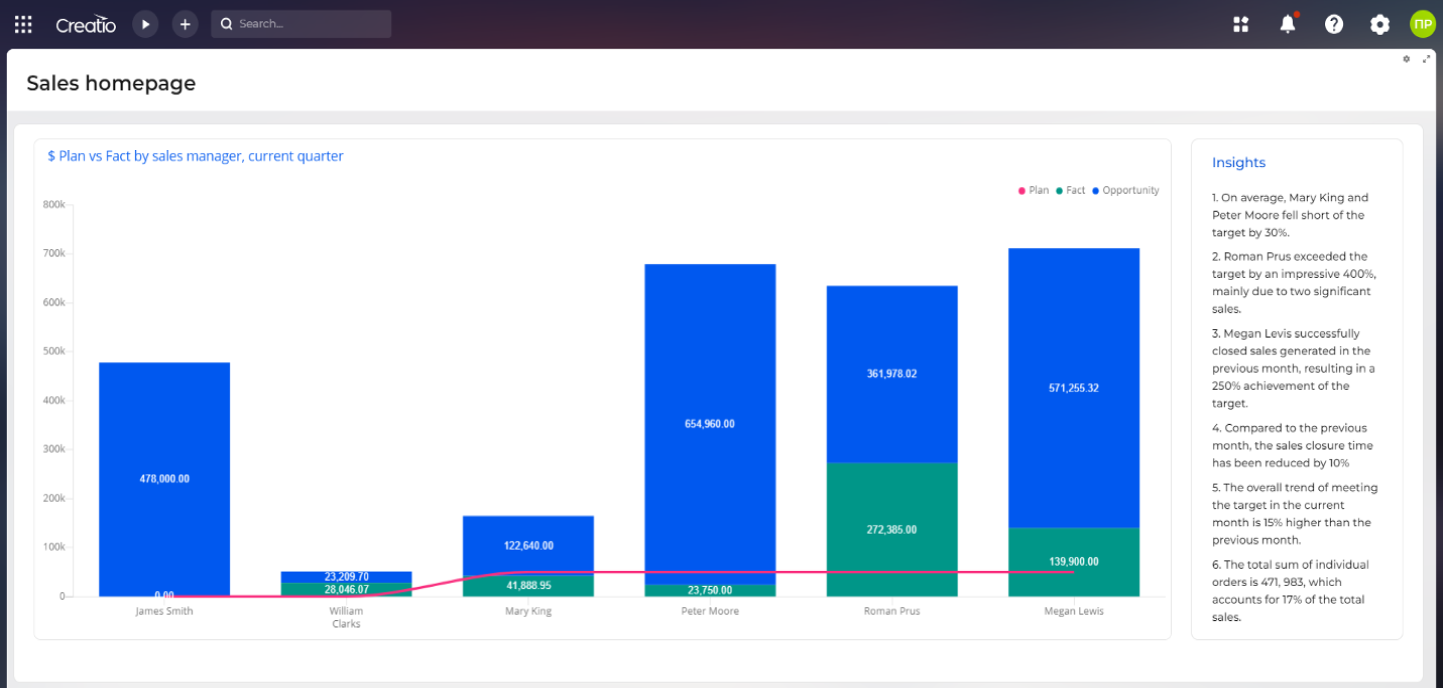Open the marketplace apps icon
Viewport: 1444px width, 688px height.
[1241, 24]
